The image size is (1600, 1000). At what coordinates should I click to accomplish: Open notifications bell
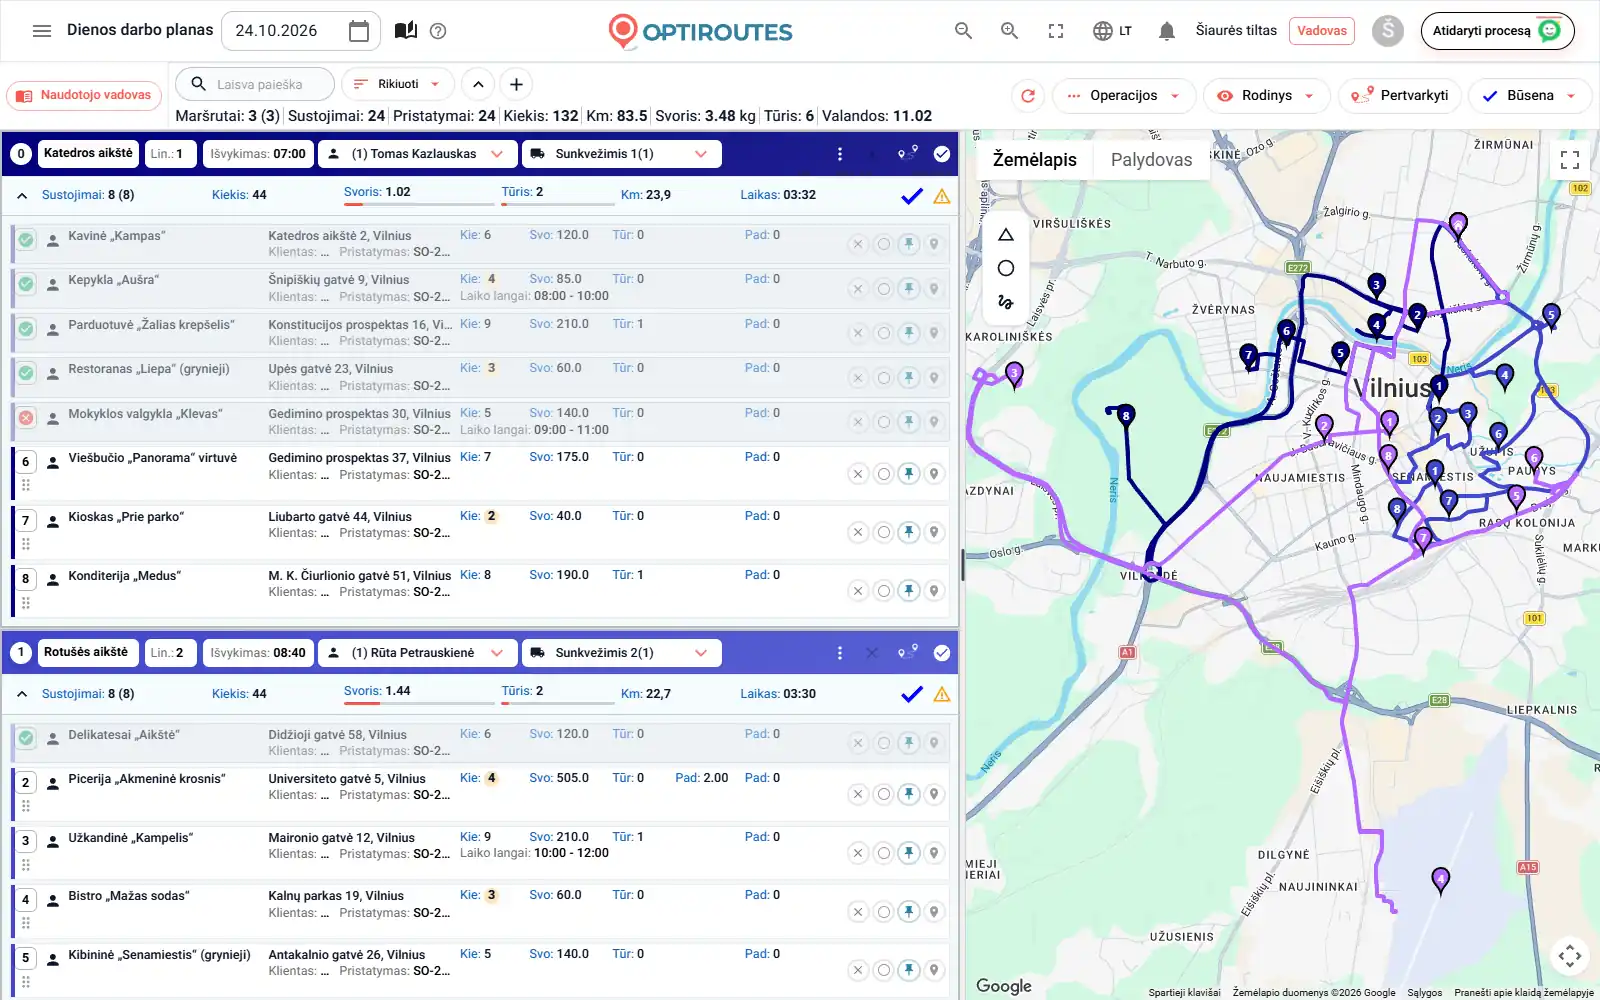point(1166,31)
